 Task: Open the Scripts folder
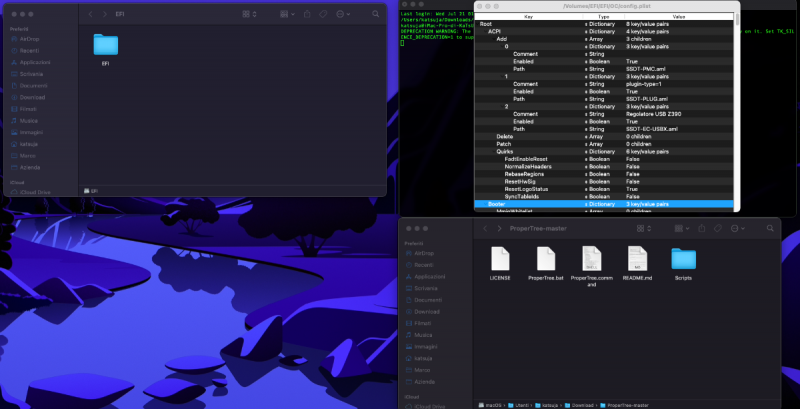(684, 259)
